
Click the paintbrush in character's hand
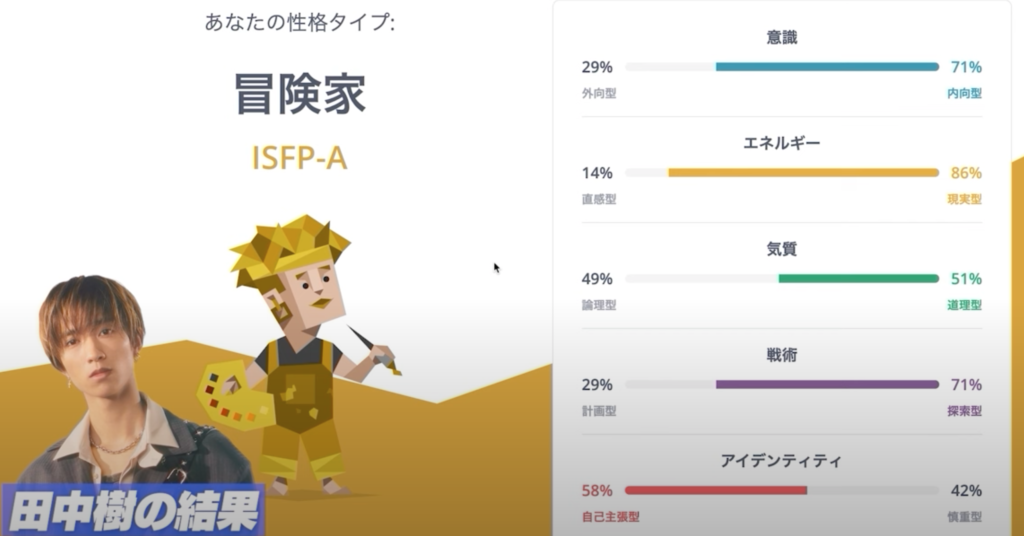pos(375,350)
